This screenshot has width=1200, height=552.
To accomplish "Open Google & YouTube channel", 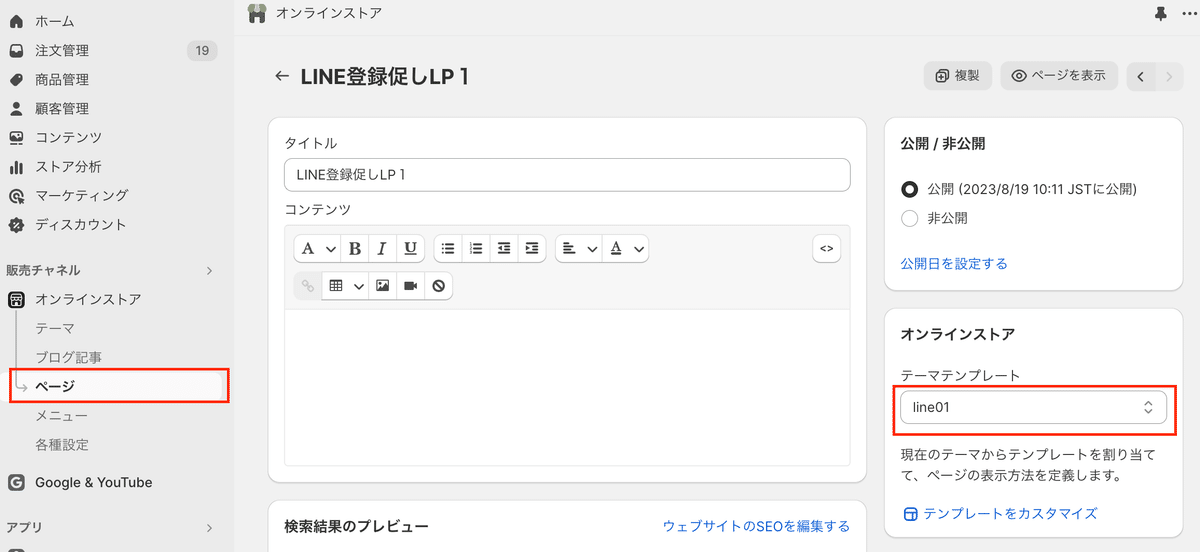I will point(93,482).
